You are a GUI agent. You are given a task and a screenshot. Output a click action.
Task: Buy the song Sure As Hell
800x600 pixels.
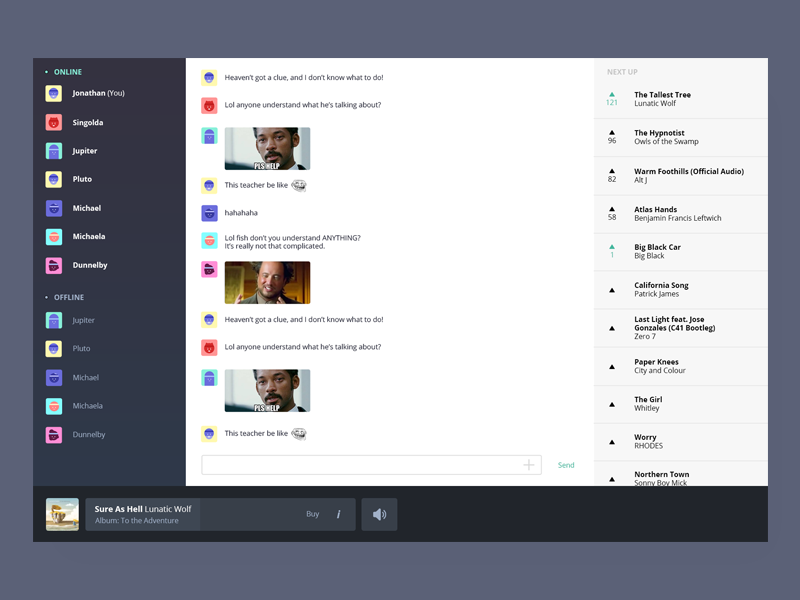[x=312, y=514]
